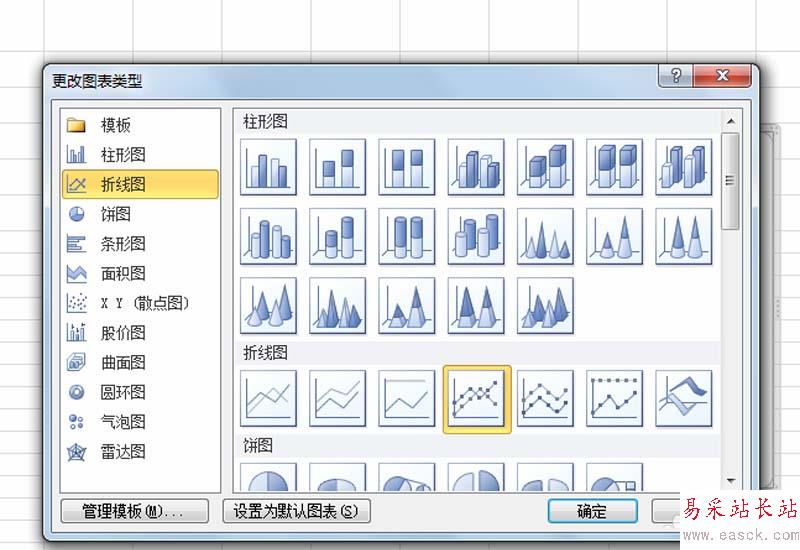This screenshot has height=550, width=800.
Task: Choose the clustered cone chart
Action: tap(545, 236)
